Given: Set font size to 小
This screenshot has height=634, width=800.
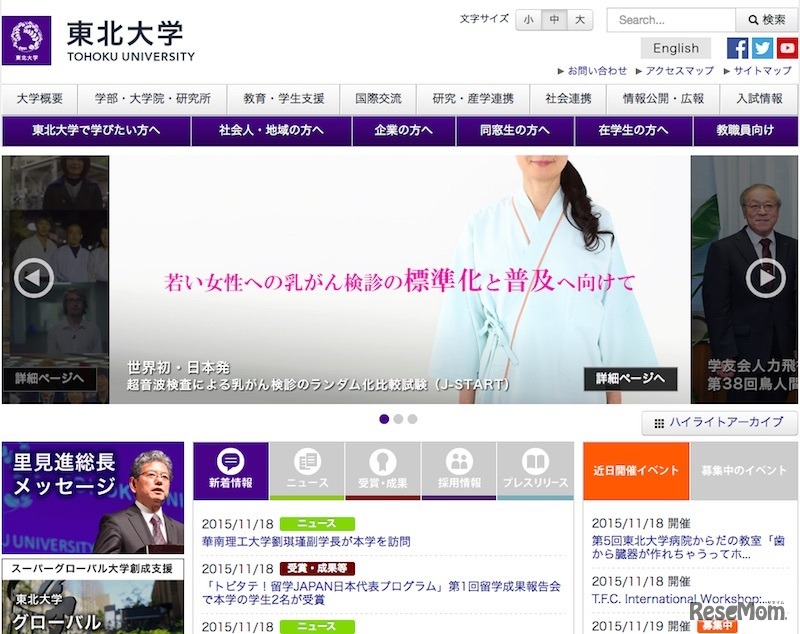Looking at the screenshot, I should pos(528,20).
